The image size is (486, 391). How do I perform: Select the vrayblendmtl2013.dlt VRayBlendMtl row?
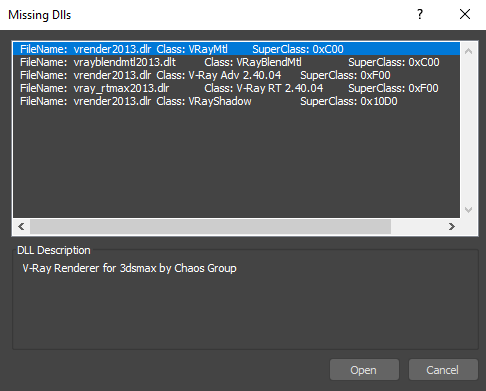pyautogui.click(x=236, y=62)
